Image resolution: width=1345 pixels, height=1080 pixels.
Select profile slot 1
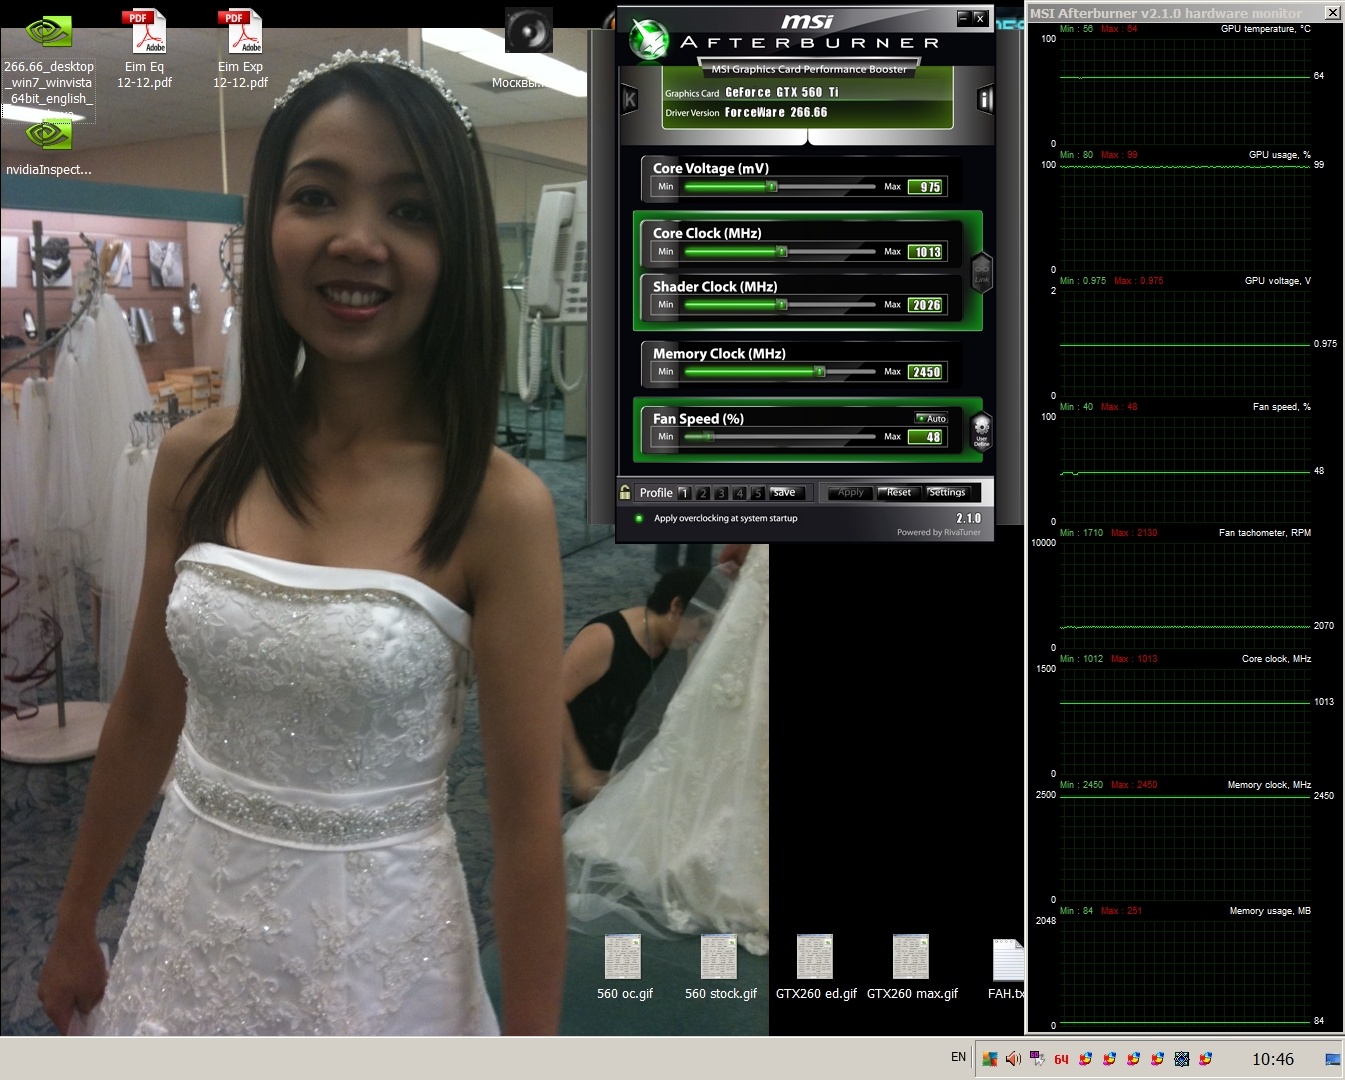click(x=684, y=493)
